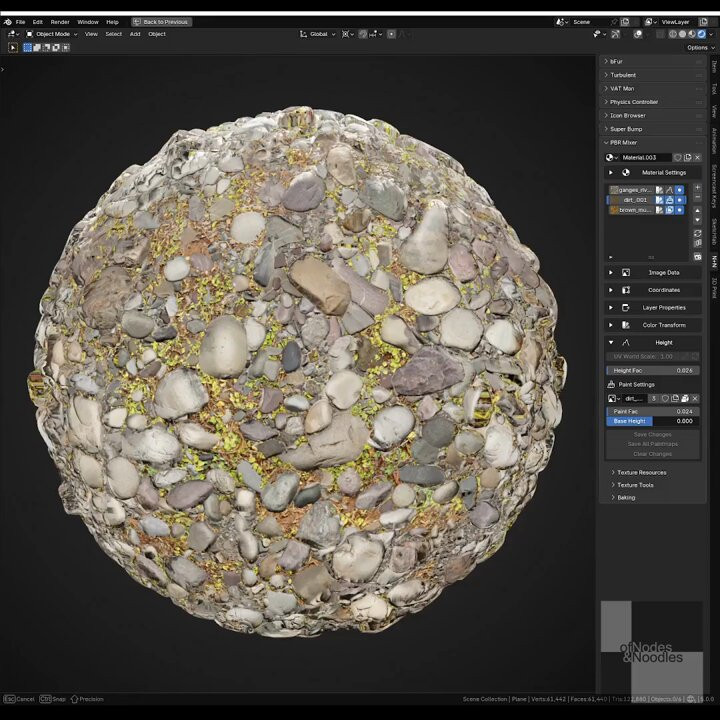Move the selected layer up with the arrow
This screenshot has height=720, width=720.
(697, 212)
